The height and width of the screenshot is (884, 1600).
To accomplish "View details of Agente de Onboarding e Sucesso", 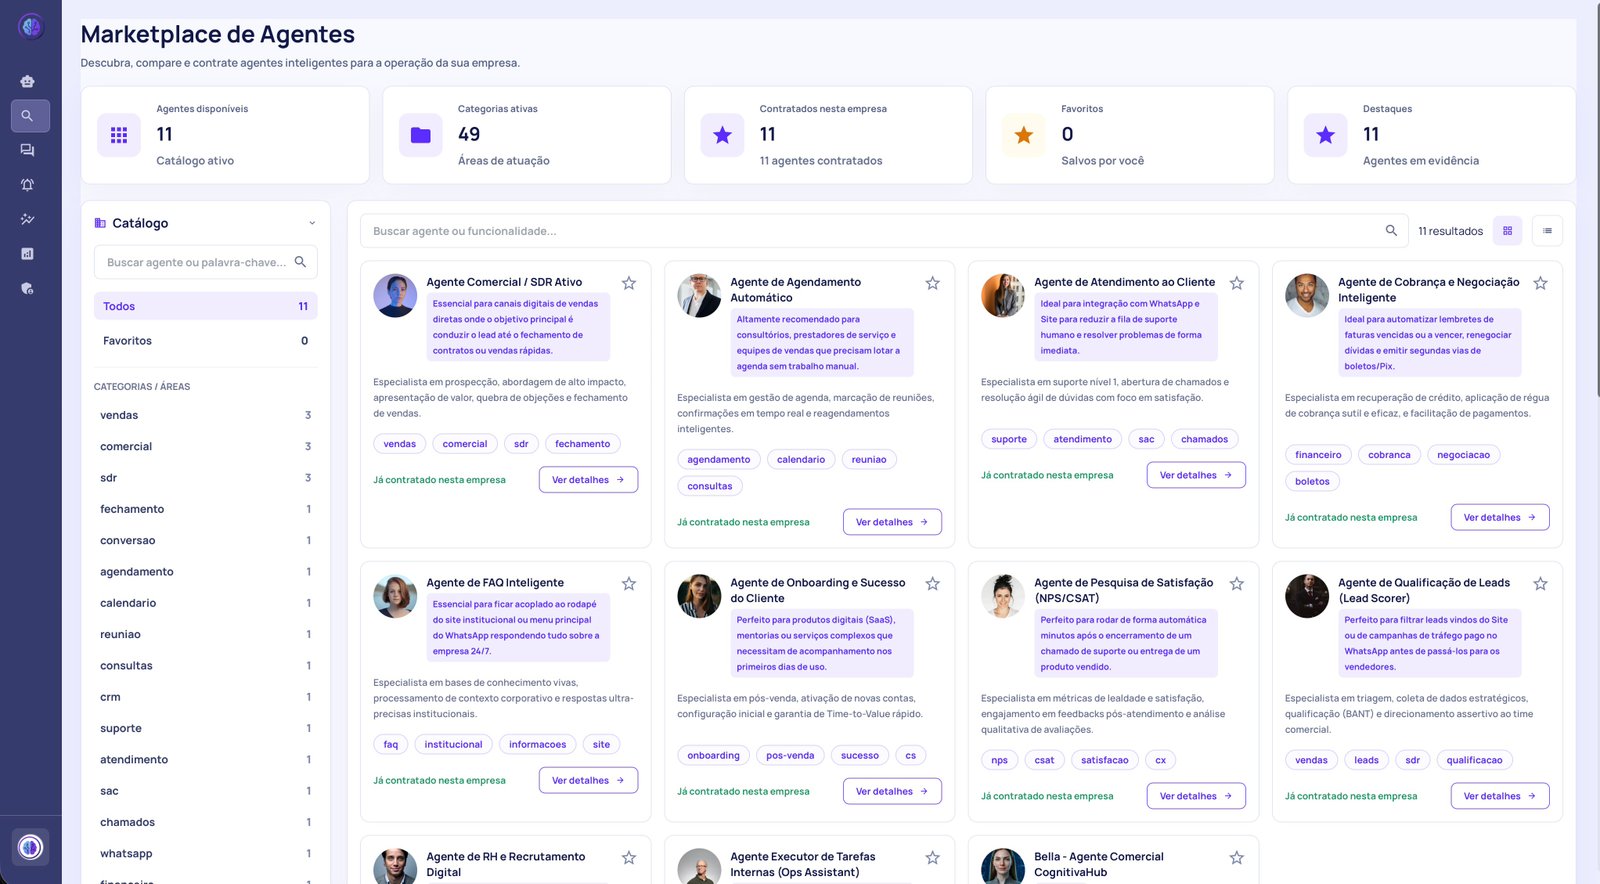I will (892, 791).
